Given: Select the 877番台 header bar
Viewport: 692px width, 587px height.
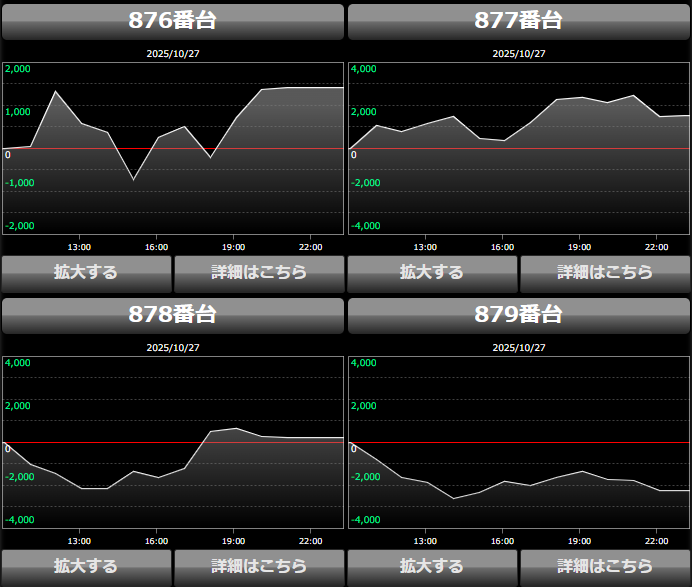Looking at the screenshot, I should pyautogui.click(x=519, y=21).
